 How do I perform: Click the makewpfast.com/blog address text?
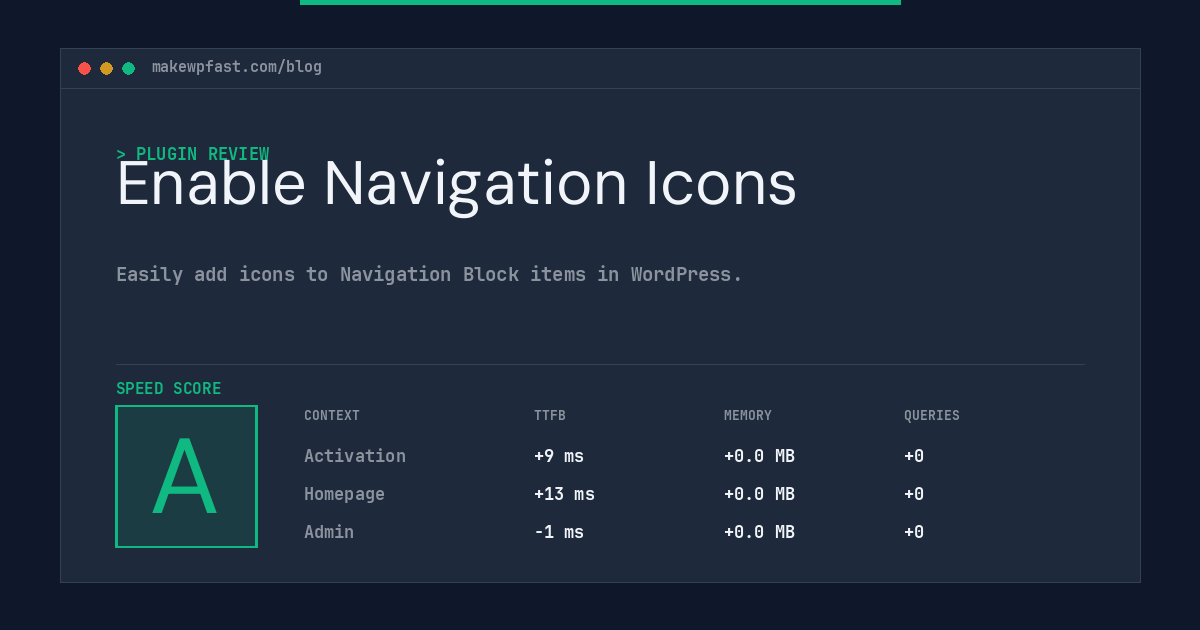click(x=237, y=67)
